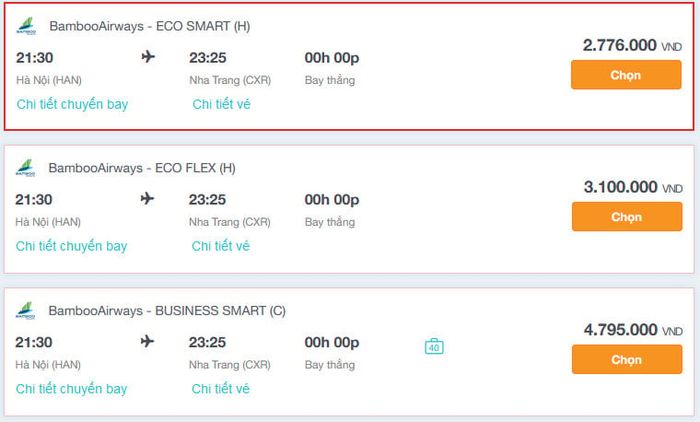
Task: Click the BambooAirways - ECO SMART (H) title
Action: 150,26
